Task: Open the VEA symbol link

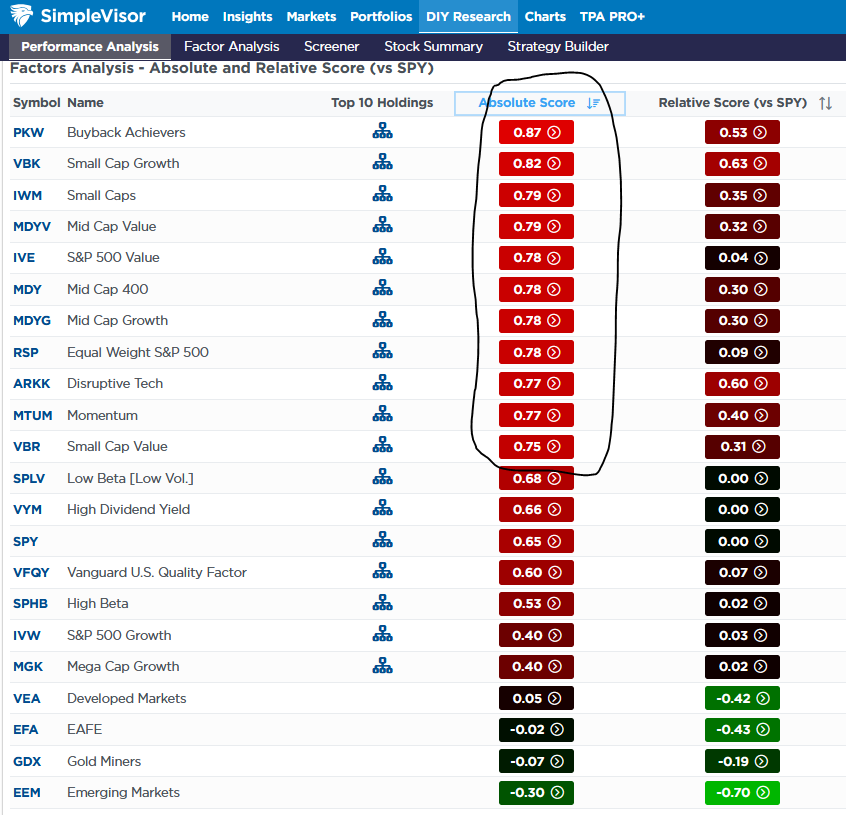Action: (26, 698)
